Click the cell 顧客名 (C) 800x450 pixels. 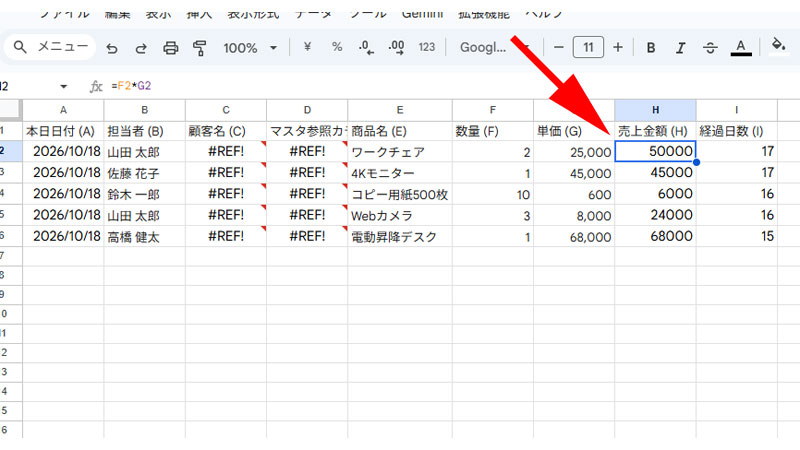pyautogui.click(x=226, y=131)
